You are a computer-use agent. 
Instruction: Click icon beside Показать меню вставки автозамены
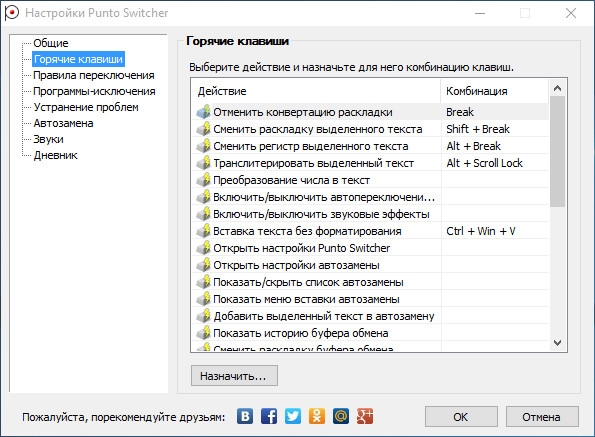[203, 299]
